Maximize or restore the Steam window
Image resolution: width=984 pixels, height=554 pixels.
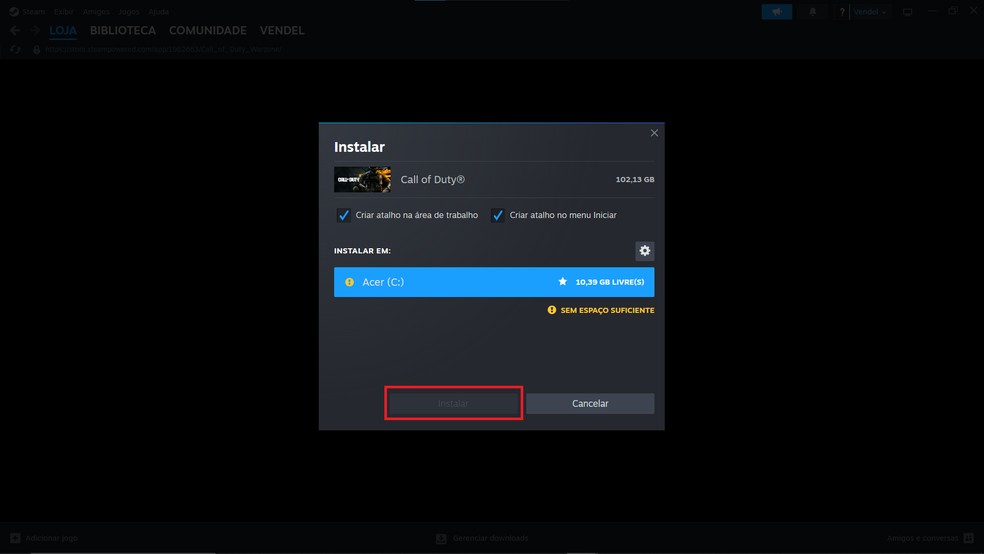click(x=953, y=11)
